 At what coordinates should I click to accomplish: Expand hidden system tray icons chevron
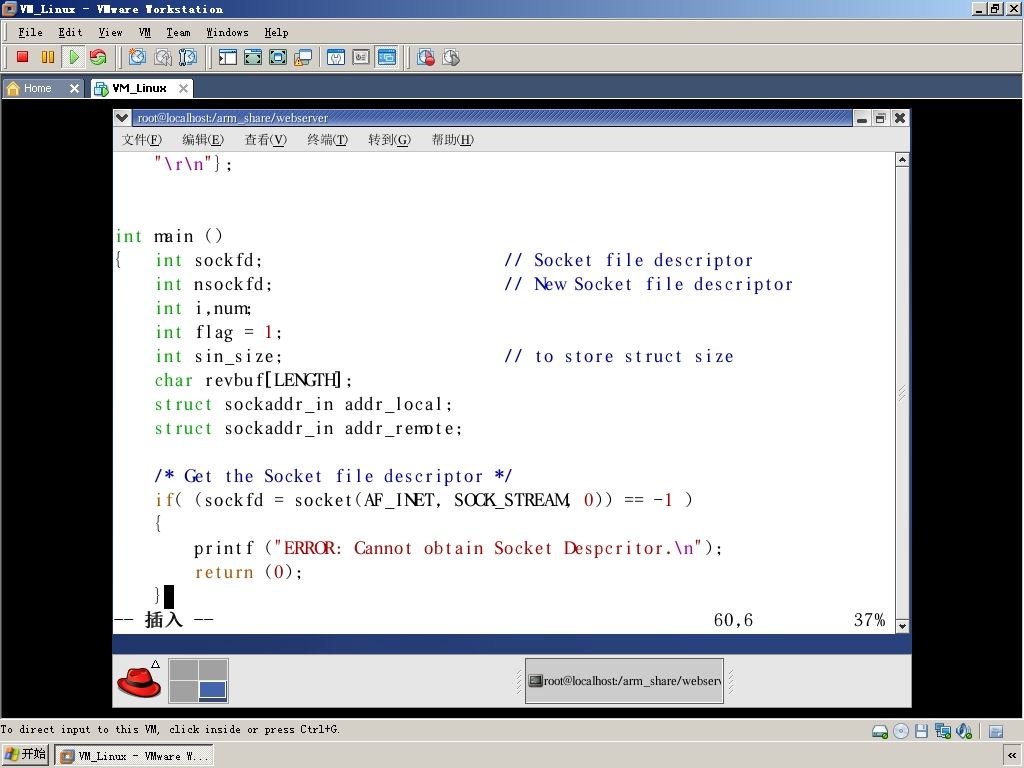[1012, 756]
